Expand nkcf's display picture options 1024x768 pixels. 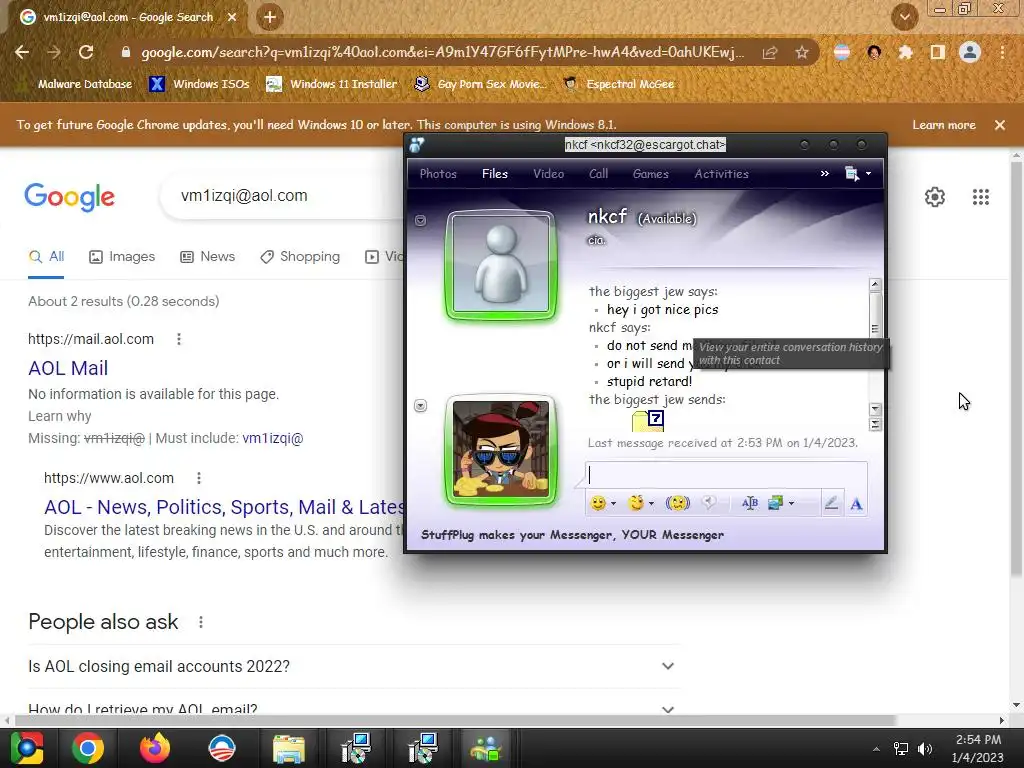[x=421, y=221]
